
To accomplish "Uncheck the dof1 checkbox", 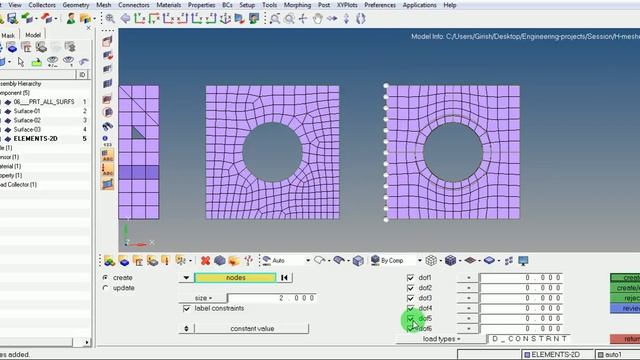I will click(411, 278).
